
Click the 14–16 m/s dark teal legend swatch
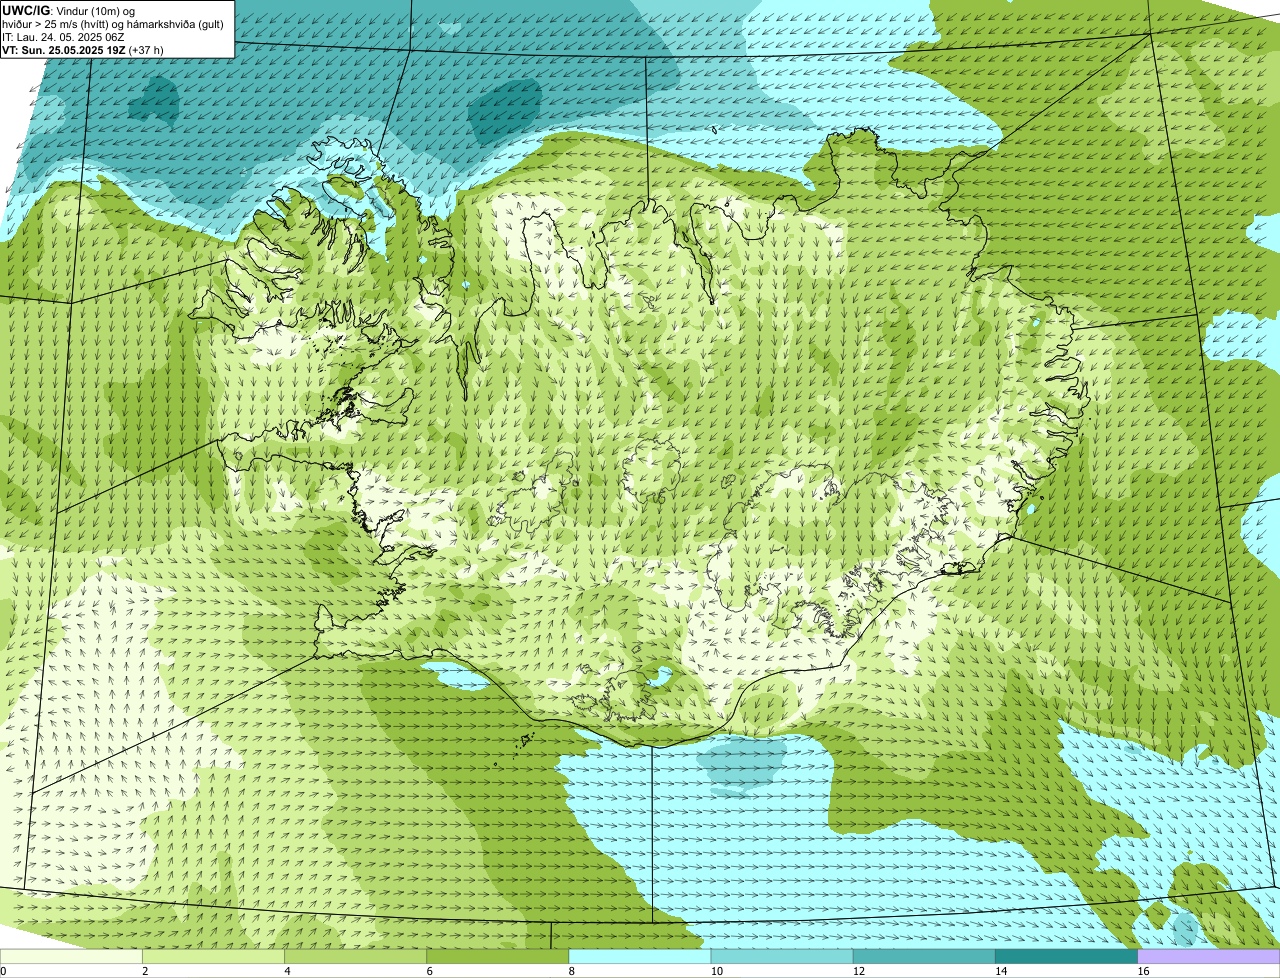(1066, 956)
